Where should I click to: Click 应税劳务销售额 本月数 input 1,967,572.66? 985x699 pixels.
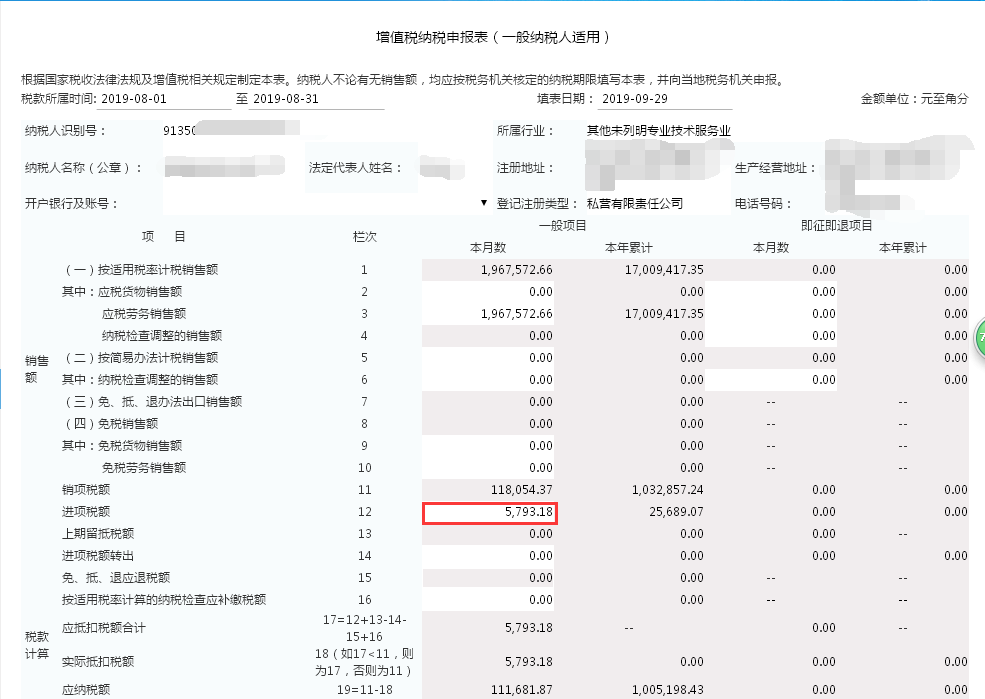[488, 313]
